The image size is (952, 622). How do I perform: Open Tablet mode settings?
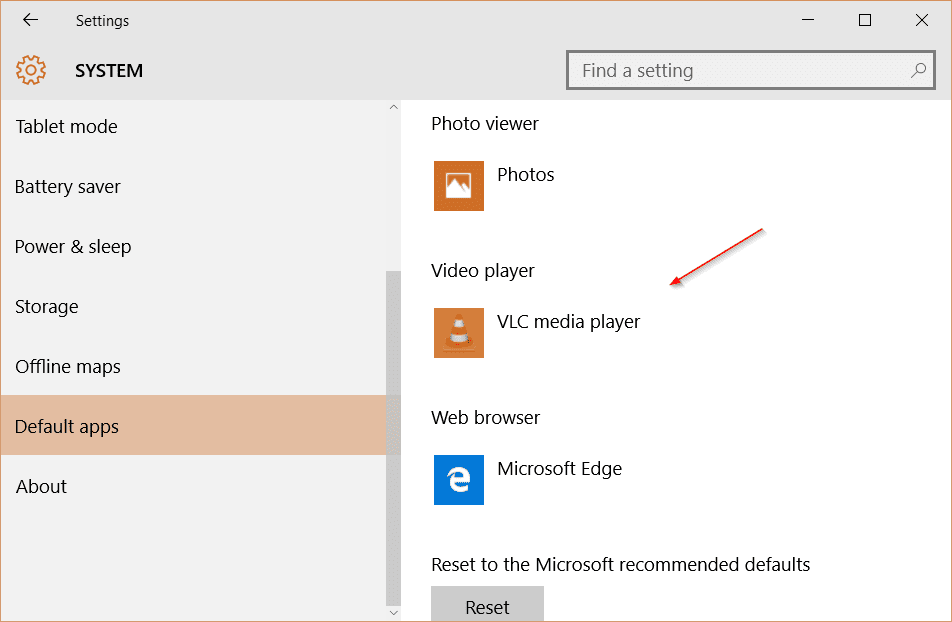tap(66, 127)
